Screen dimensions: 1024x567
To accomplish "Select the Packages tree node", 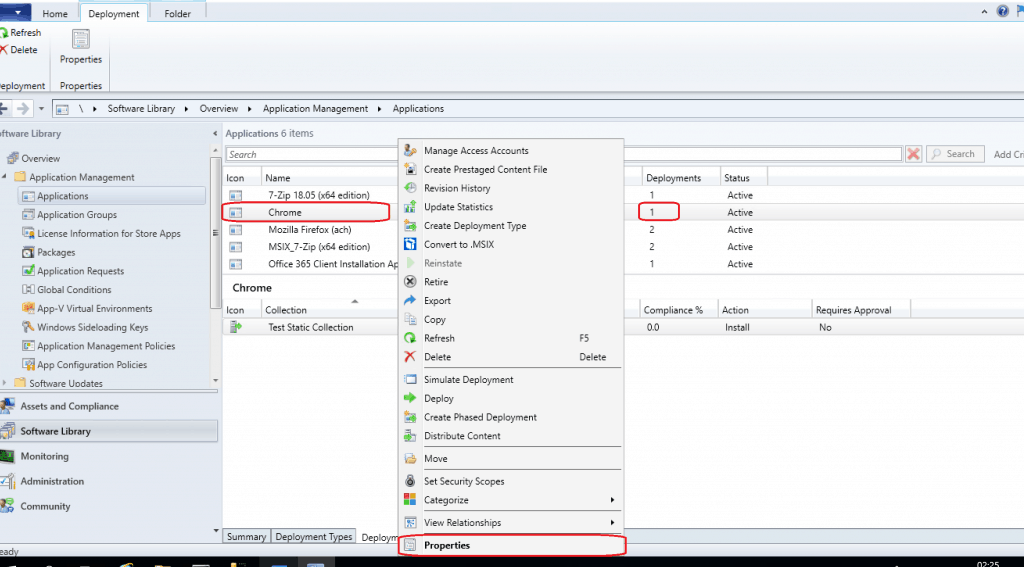I will coord(56,253).
